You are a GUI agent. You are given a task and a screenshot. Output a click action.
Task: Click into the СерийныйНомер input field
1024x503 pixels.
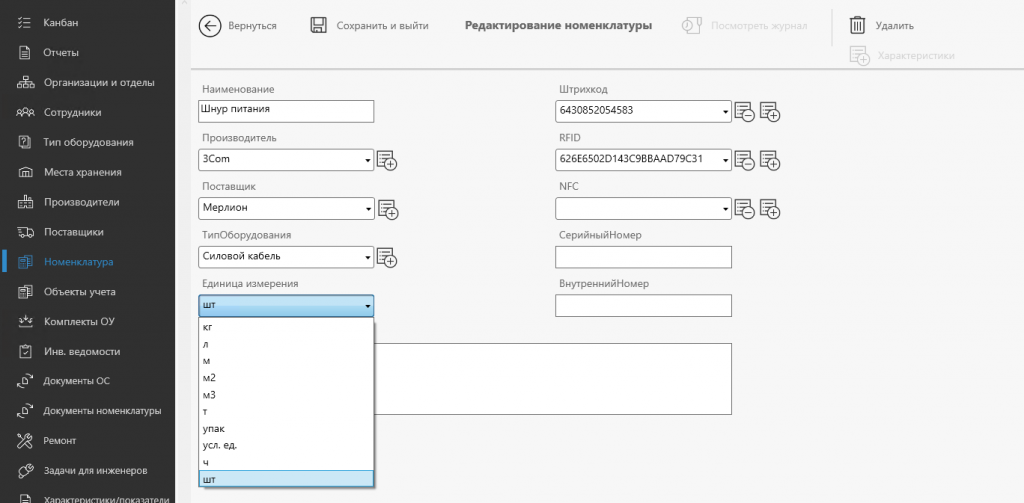coord(643,257)
